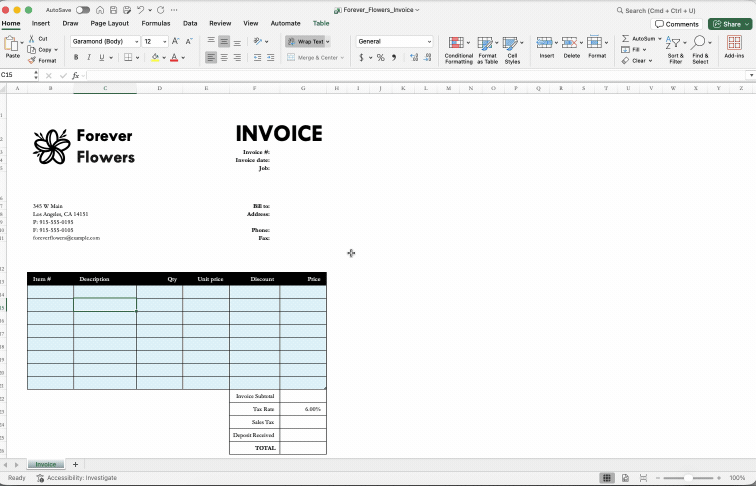756x486 pixels.
Task: Align text right
Action: (x=237, y=57)
